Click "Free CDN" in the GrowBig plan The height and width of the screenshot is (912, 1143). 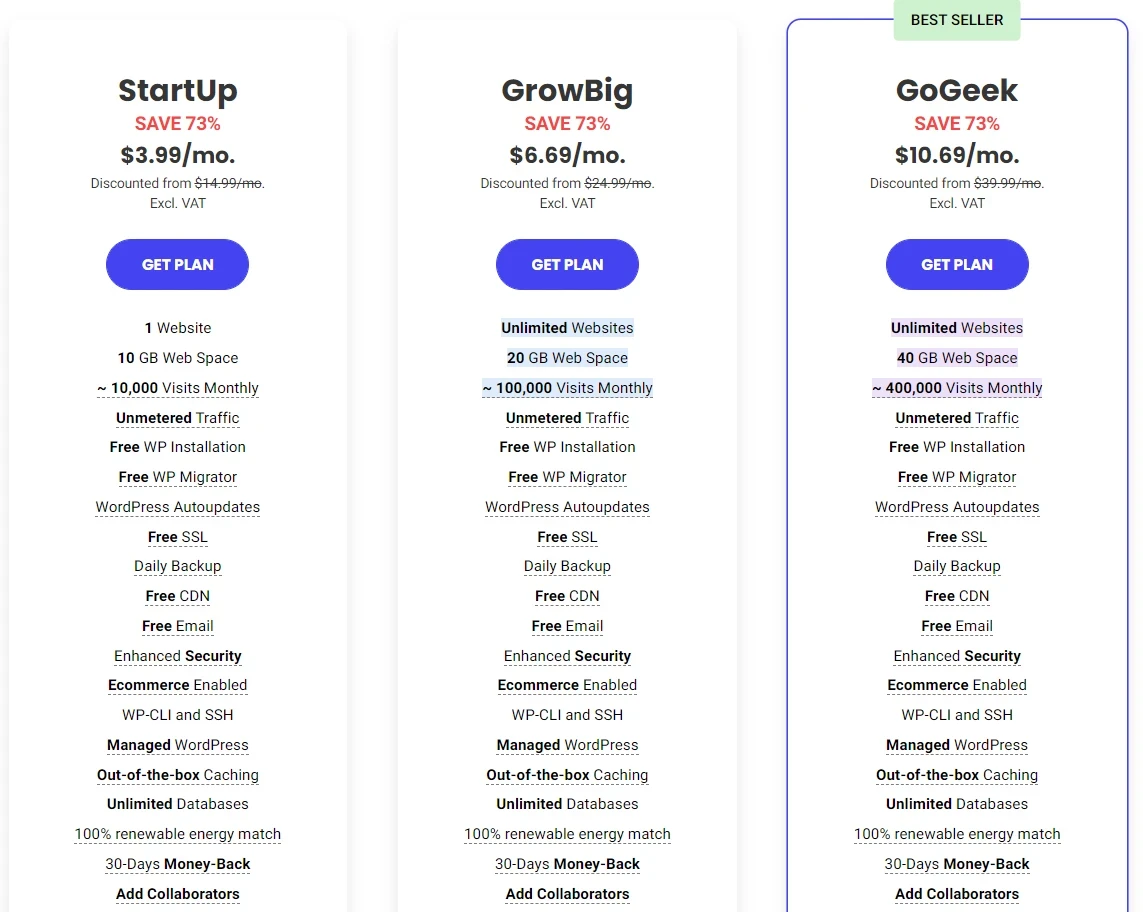(x=567, y=596)
